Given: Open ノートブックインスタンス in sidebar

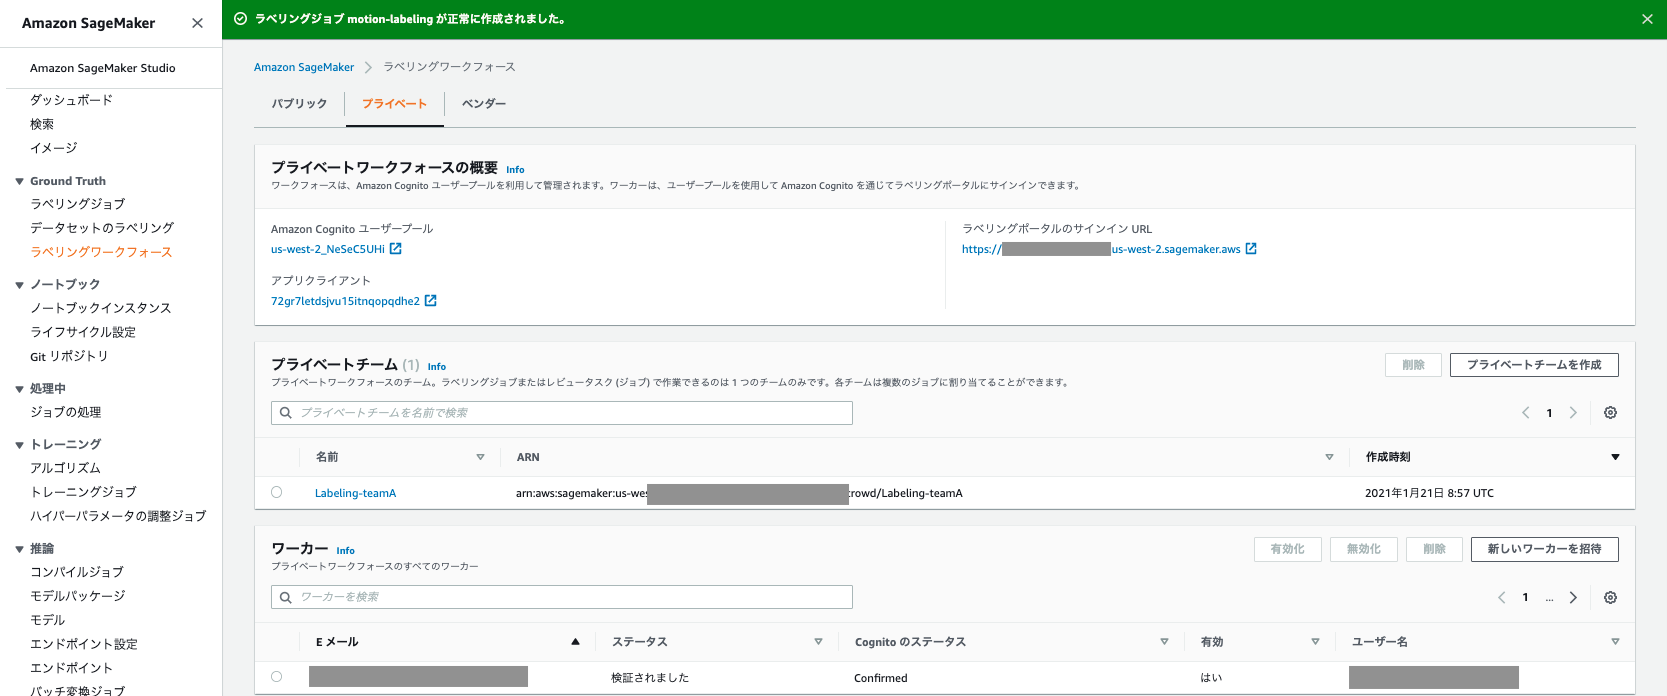Looking at the screenshot, I should (100, 308).
